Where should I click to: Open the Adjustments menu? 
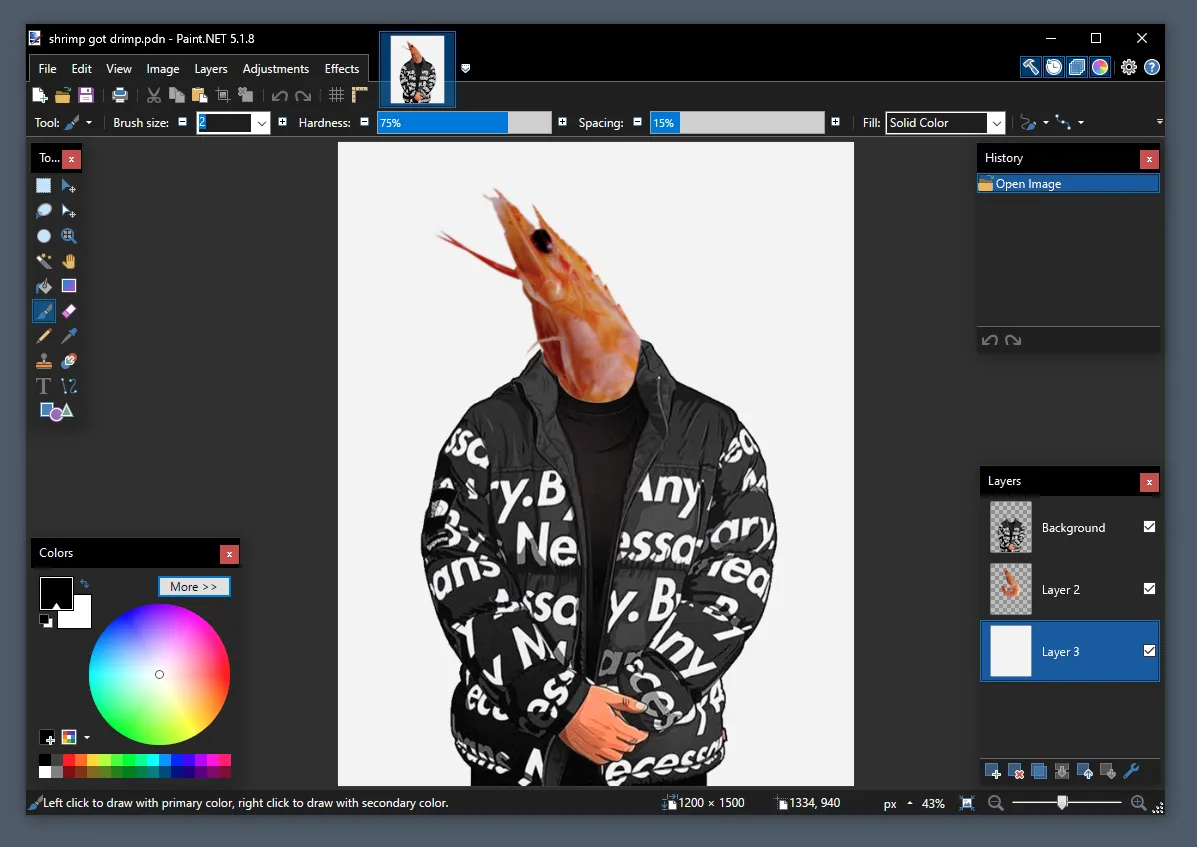[x=276, y=68]
